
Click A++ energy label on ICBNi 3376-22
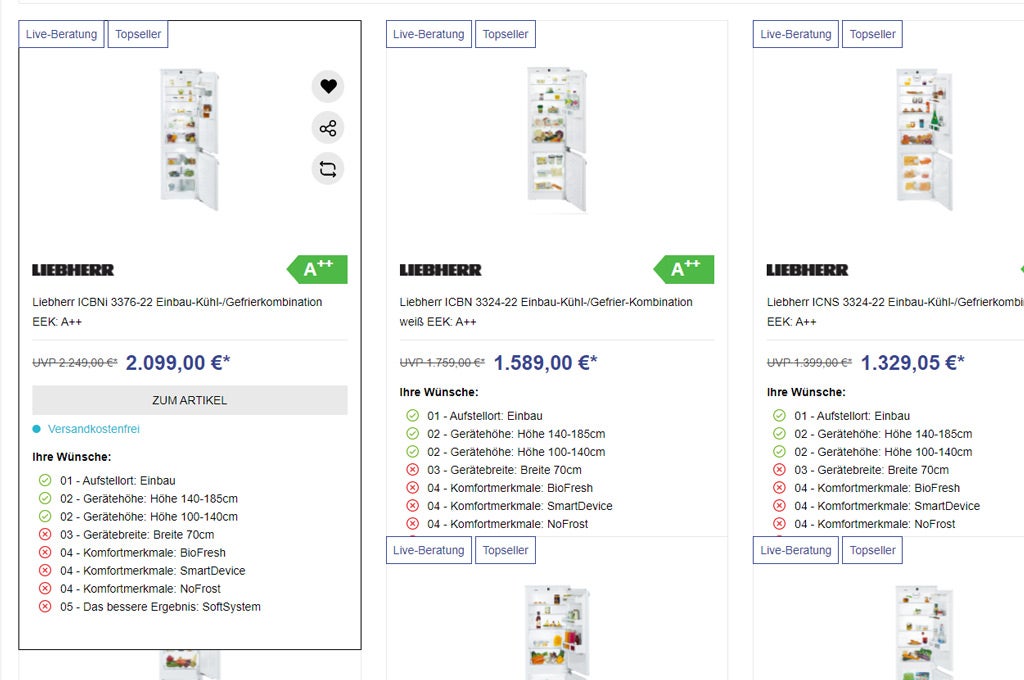pyautogui.click(x=317, y=269)
